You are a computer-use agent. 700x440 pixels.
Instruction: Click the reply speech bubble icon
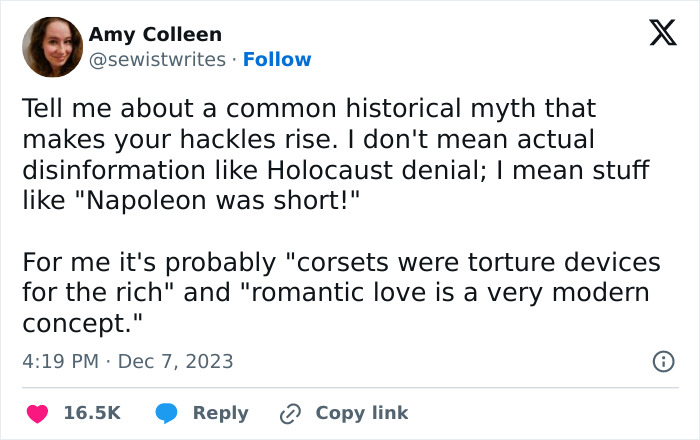(x=168, y=412)
